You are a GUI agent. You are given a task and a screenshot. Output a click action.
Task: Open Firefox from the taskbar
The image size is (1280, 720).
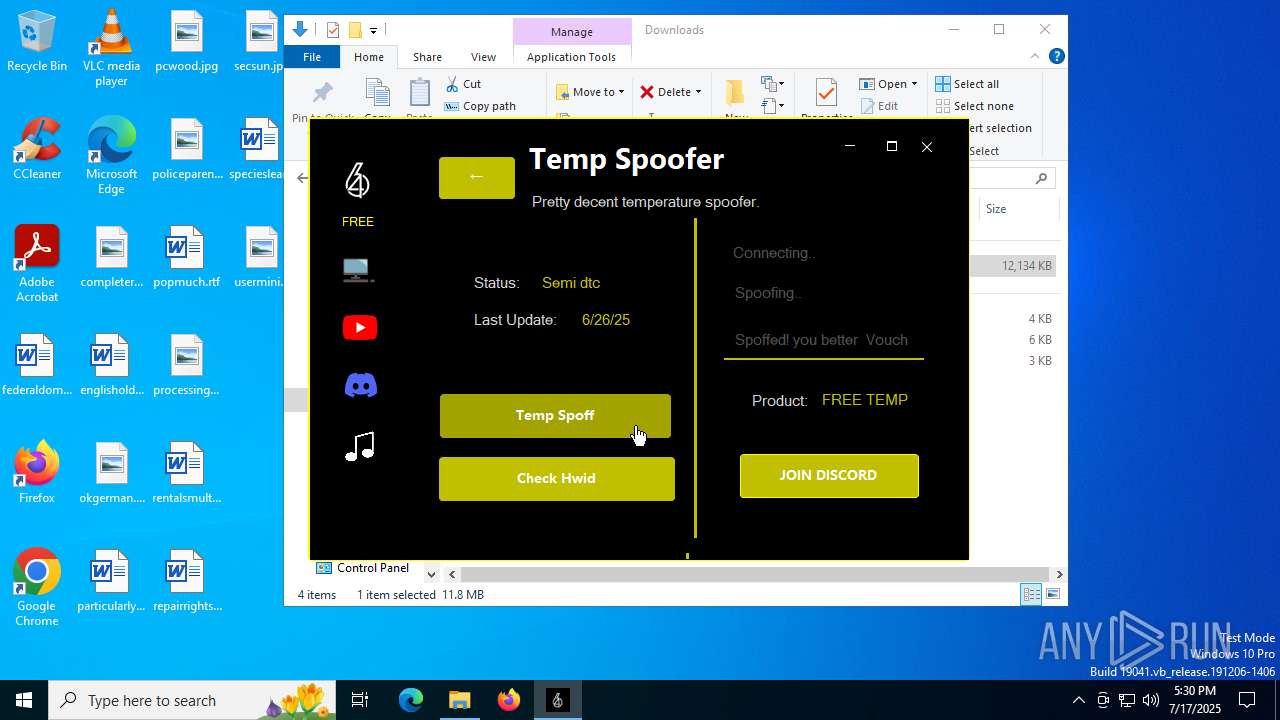[508, 700]
